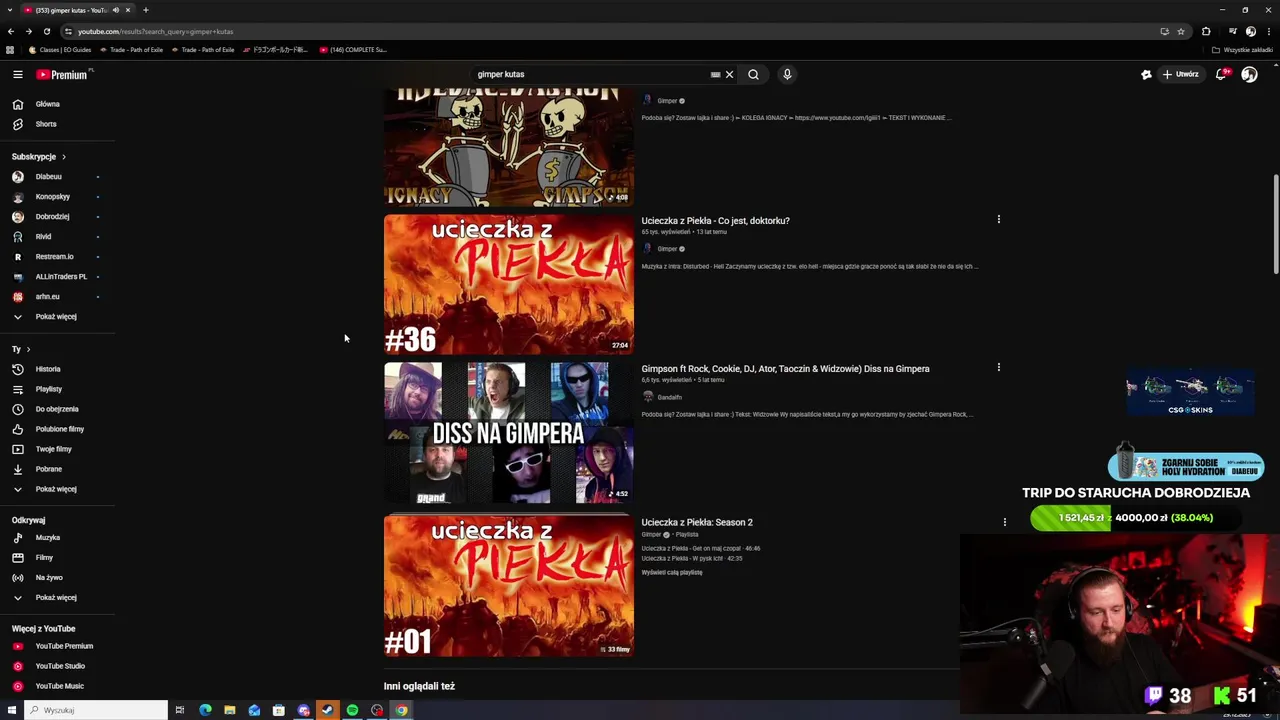This screenshot has height=720, width=1280.
Task: Start voice search with microphone
Action: tap(787, 74)
